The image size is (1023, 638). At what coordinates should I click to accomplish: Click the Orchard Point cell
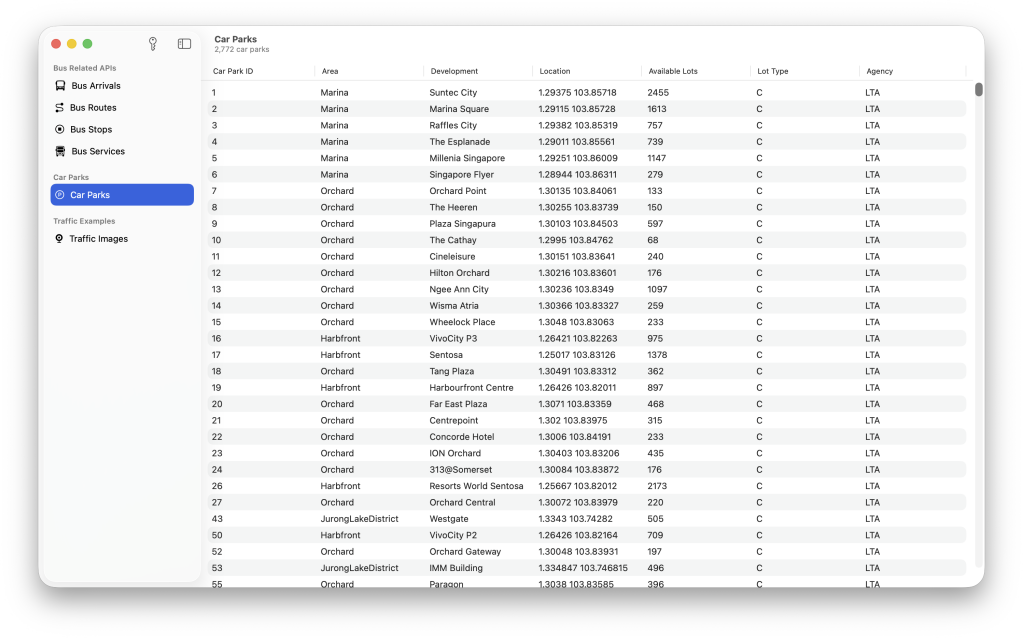[x=458, y=191]
